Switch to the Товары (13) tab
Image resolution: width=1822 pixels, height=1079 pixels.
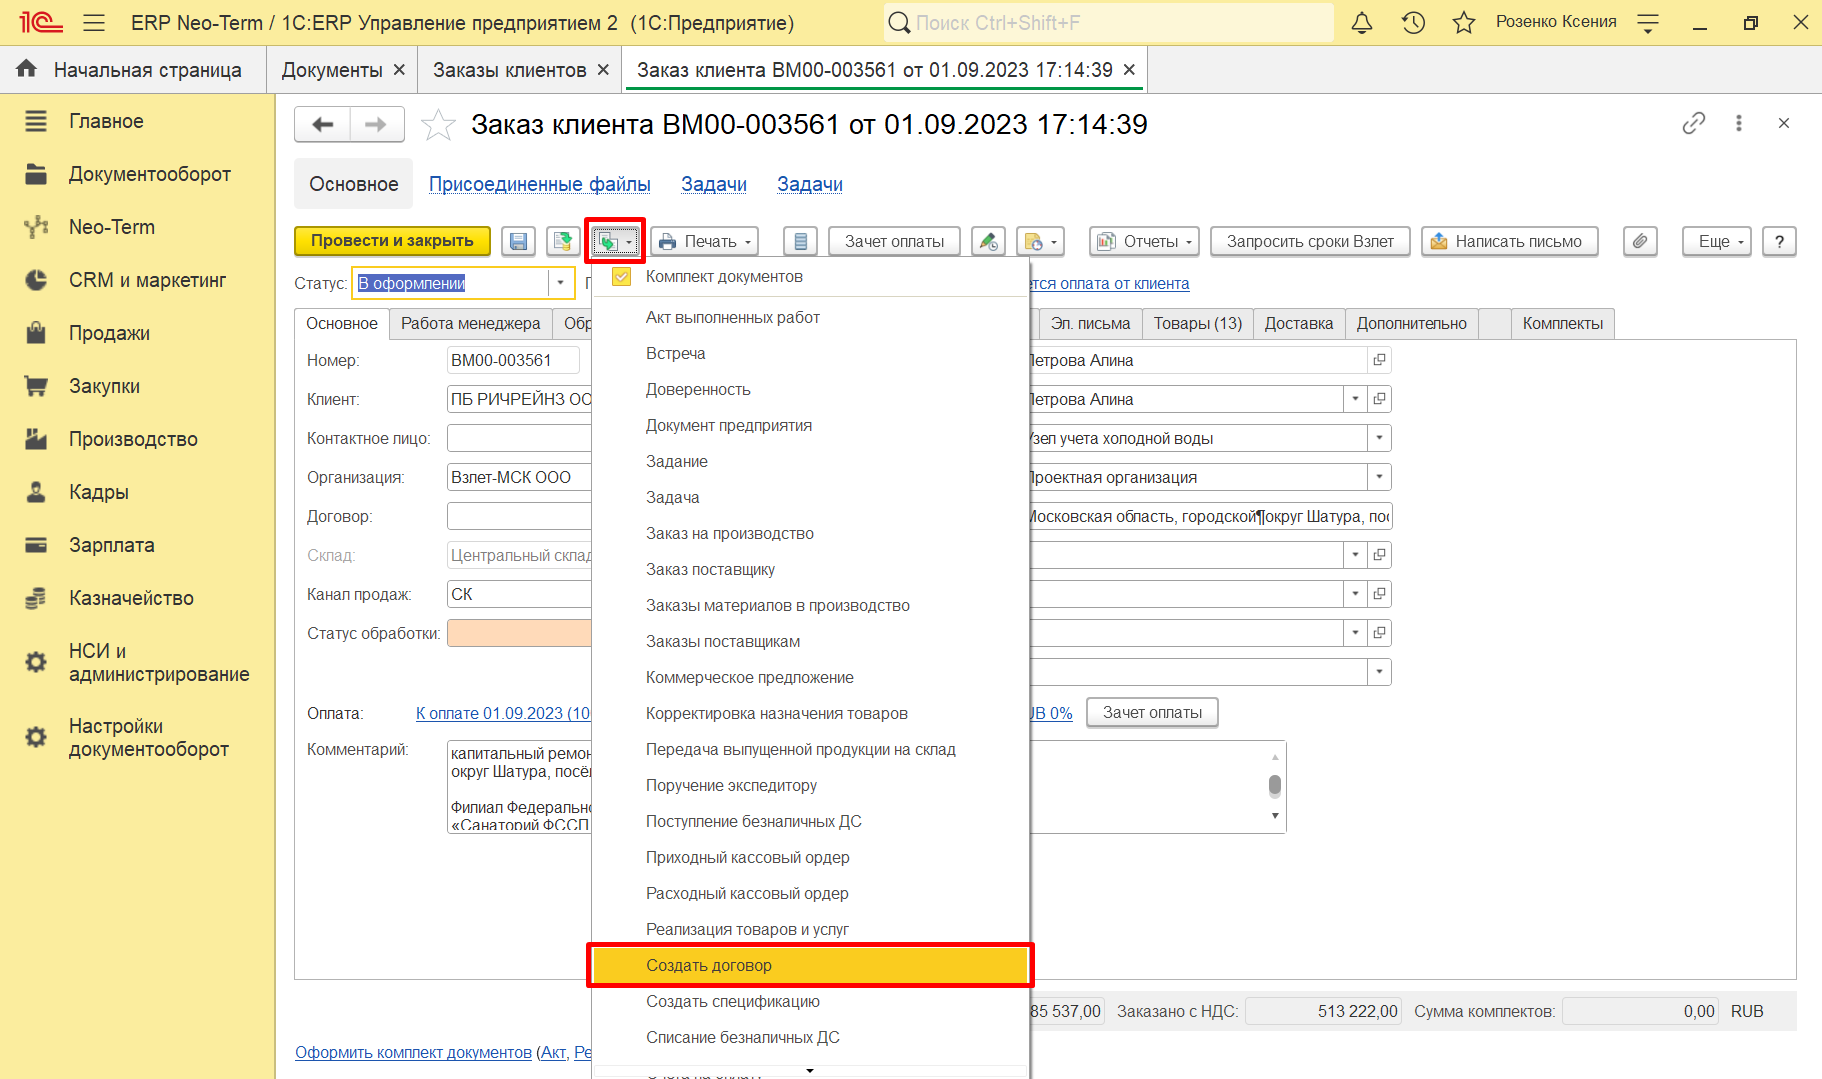(1198, 324)
